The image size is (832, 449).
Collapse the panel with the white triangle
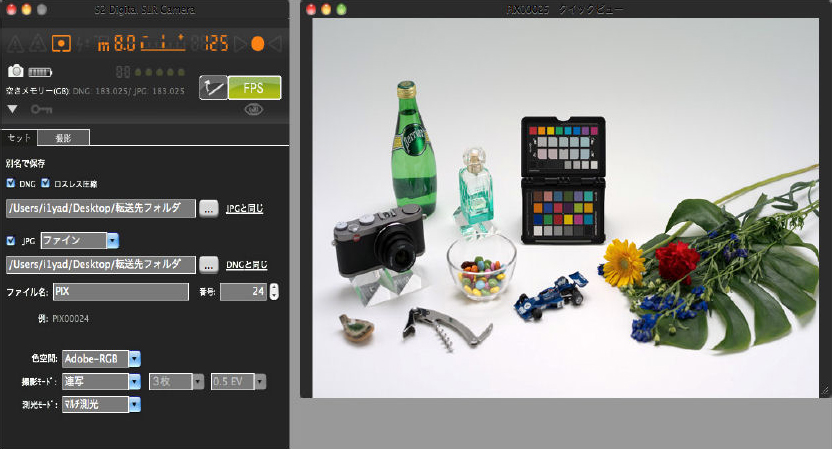coord(12,109)
